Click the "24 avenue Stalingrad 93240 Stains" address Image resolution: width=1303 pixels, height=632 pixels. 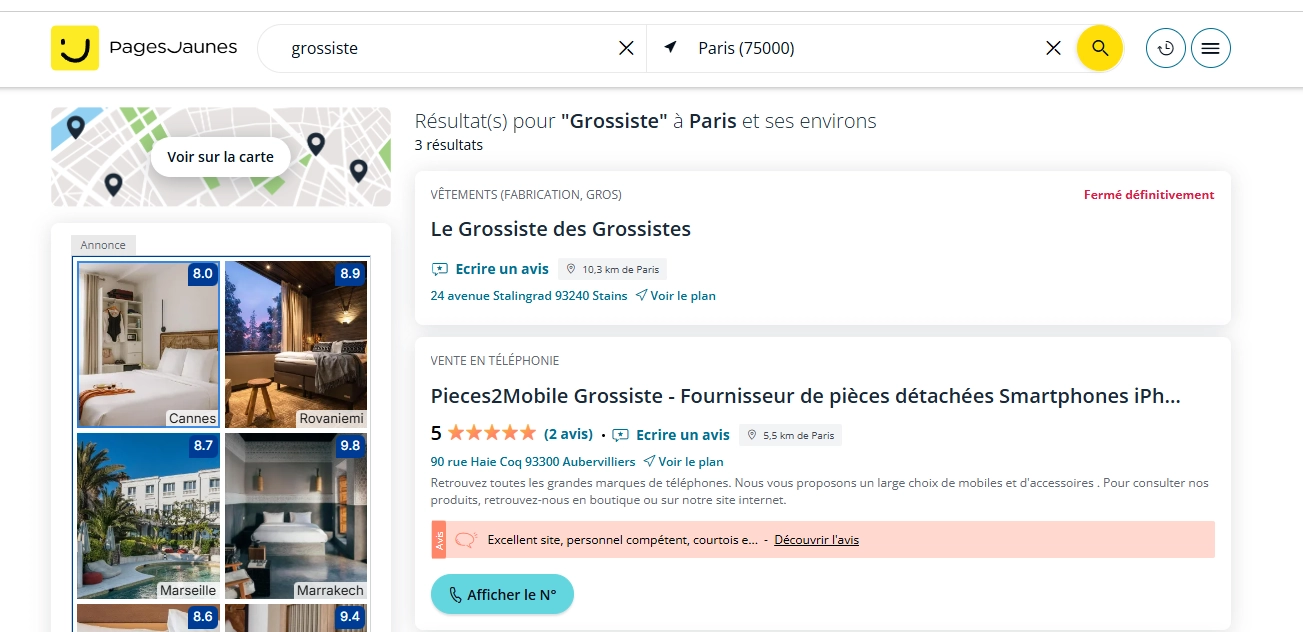click(x=528, y=295)
